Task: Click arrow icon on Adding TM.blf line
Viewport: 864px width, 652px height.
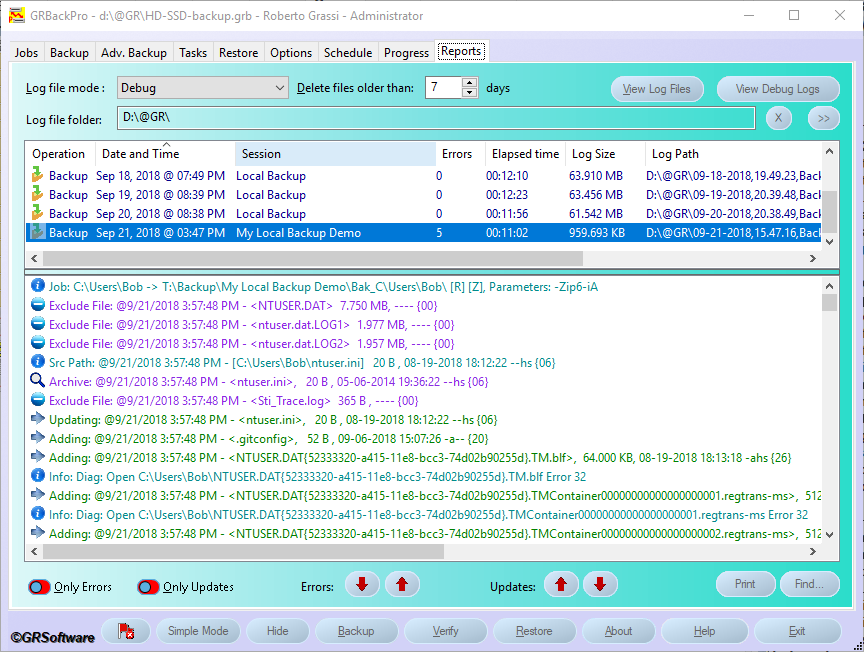Action: coord(37,457)
